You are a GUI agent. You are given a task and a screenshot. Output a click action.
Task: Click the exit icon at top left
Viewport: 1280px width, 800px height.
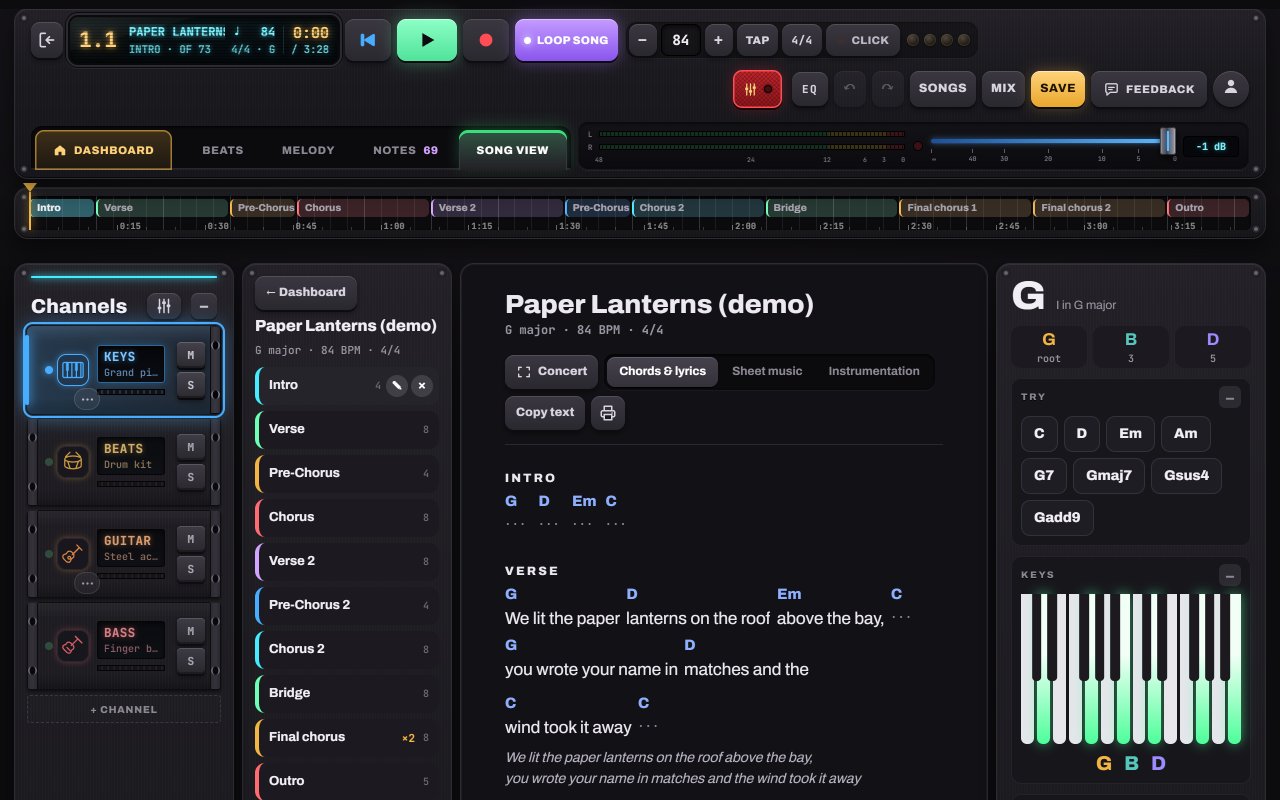(x=47, y=40)
